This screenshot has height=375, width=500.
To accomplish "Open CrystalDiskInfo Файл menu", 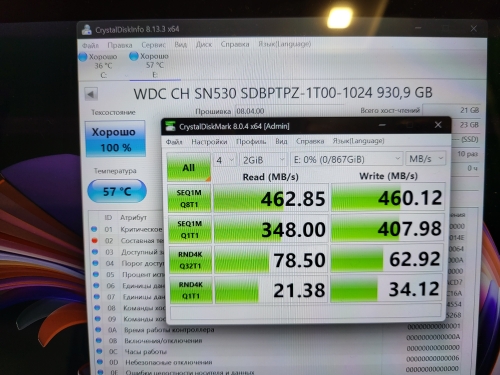I will click(90, 45).
